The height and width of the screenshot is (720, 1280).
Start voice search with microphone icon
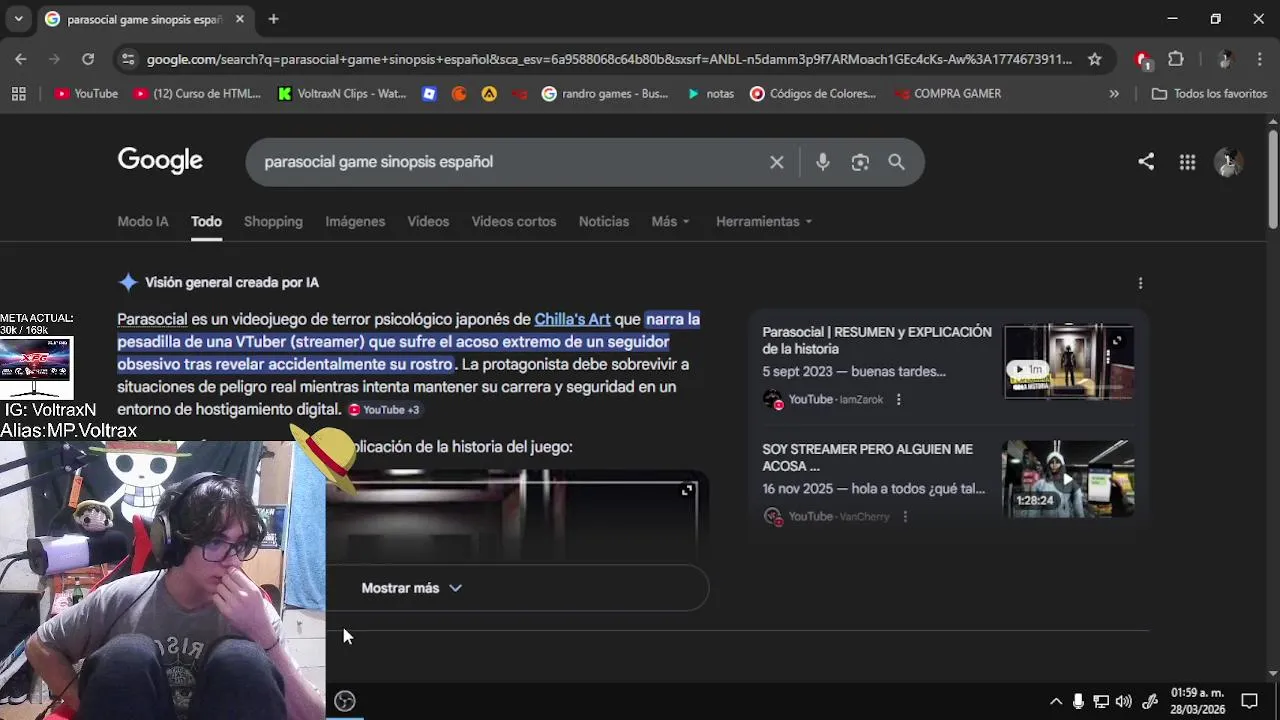(x=823, y=162)
